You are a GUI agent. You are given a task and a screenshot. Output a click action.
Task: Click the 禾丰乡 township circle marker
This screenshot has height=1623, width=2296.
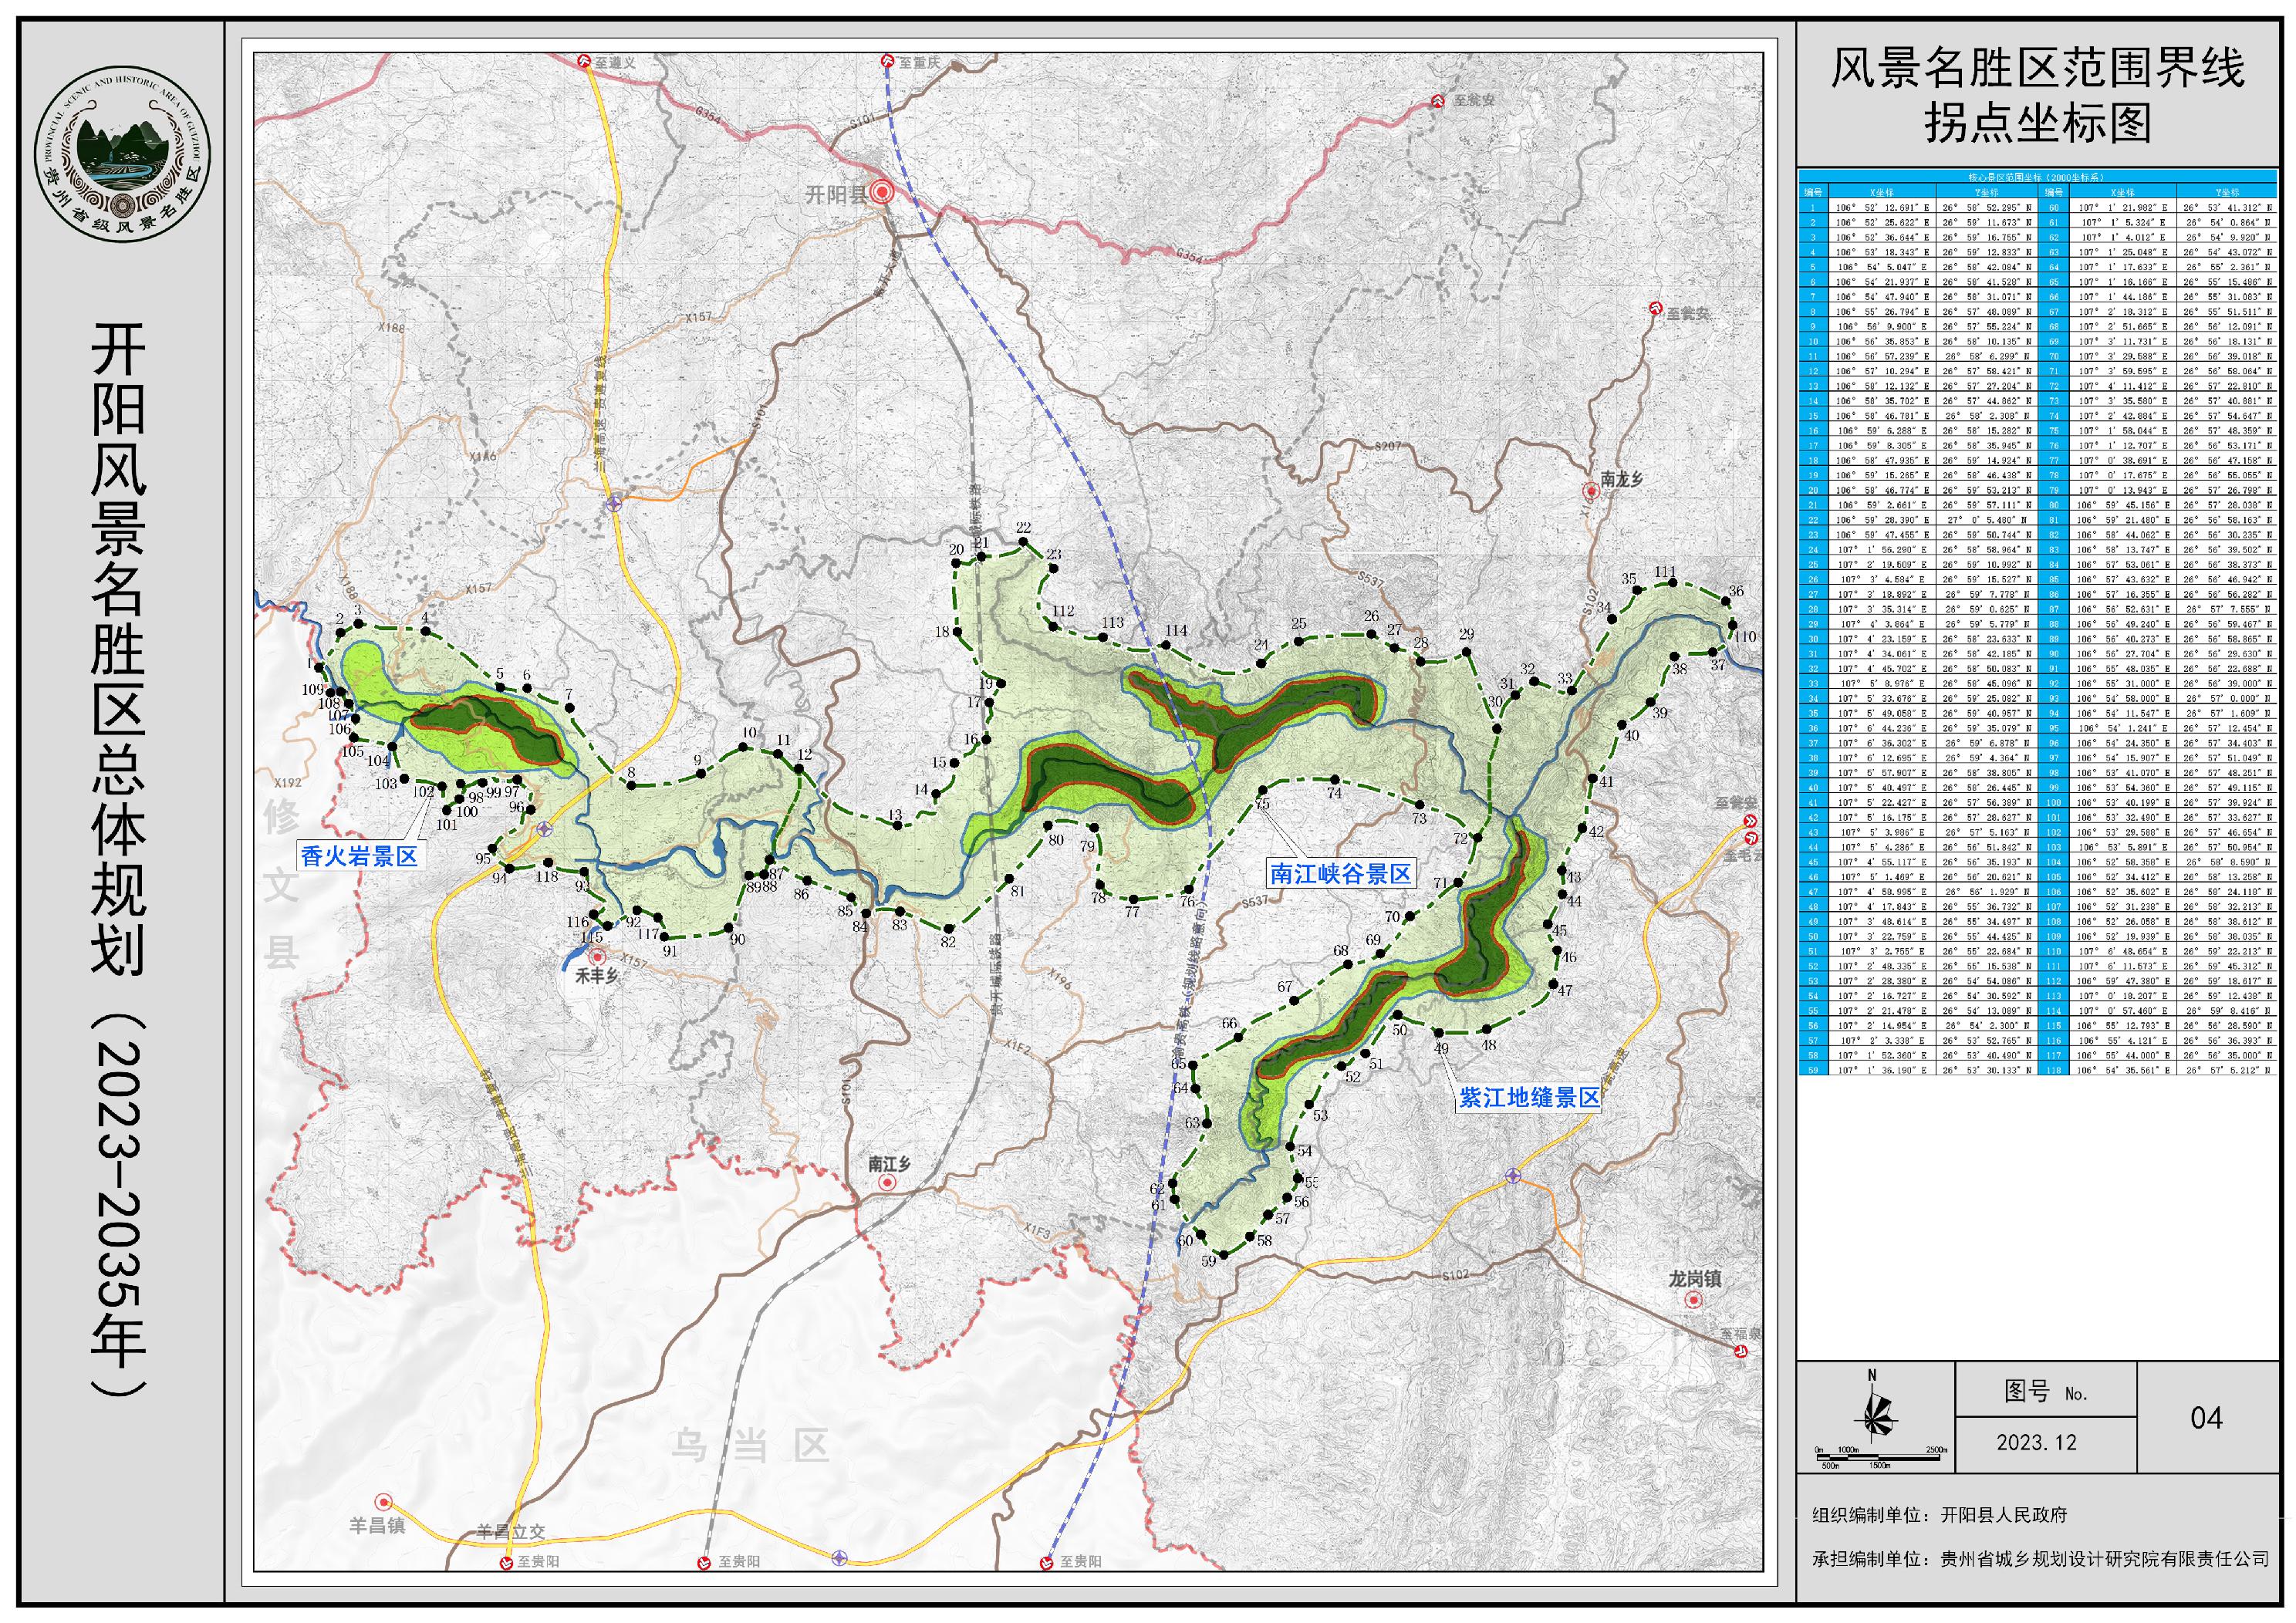597,957
